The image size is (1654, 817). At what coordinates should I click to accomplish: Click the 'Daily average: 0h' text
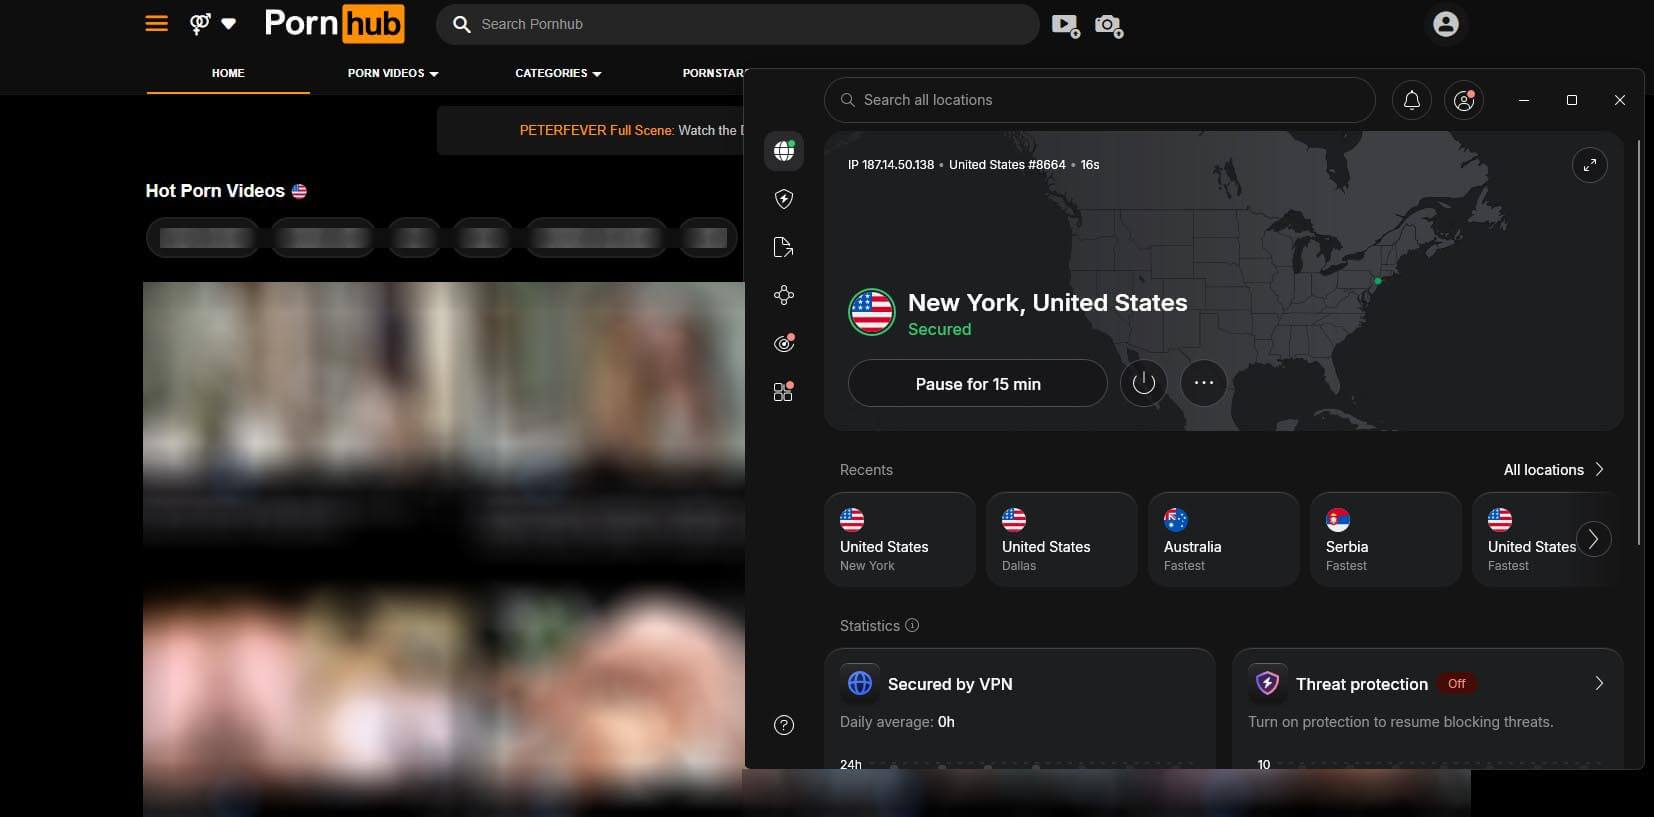[897, 722]
